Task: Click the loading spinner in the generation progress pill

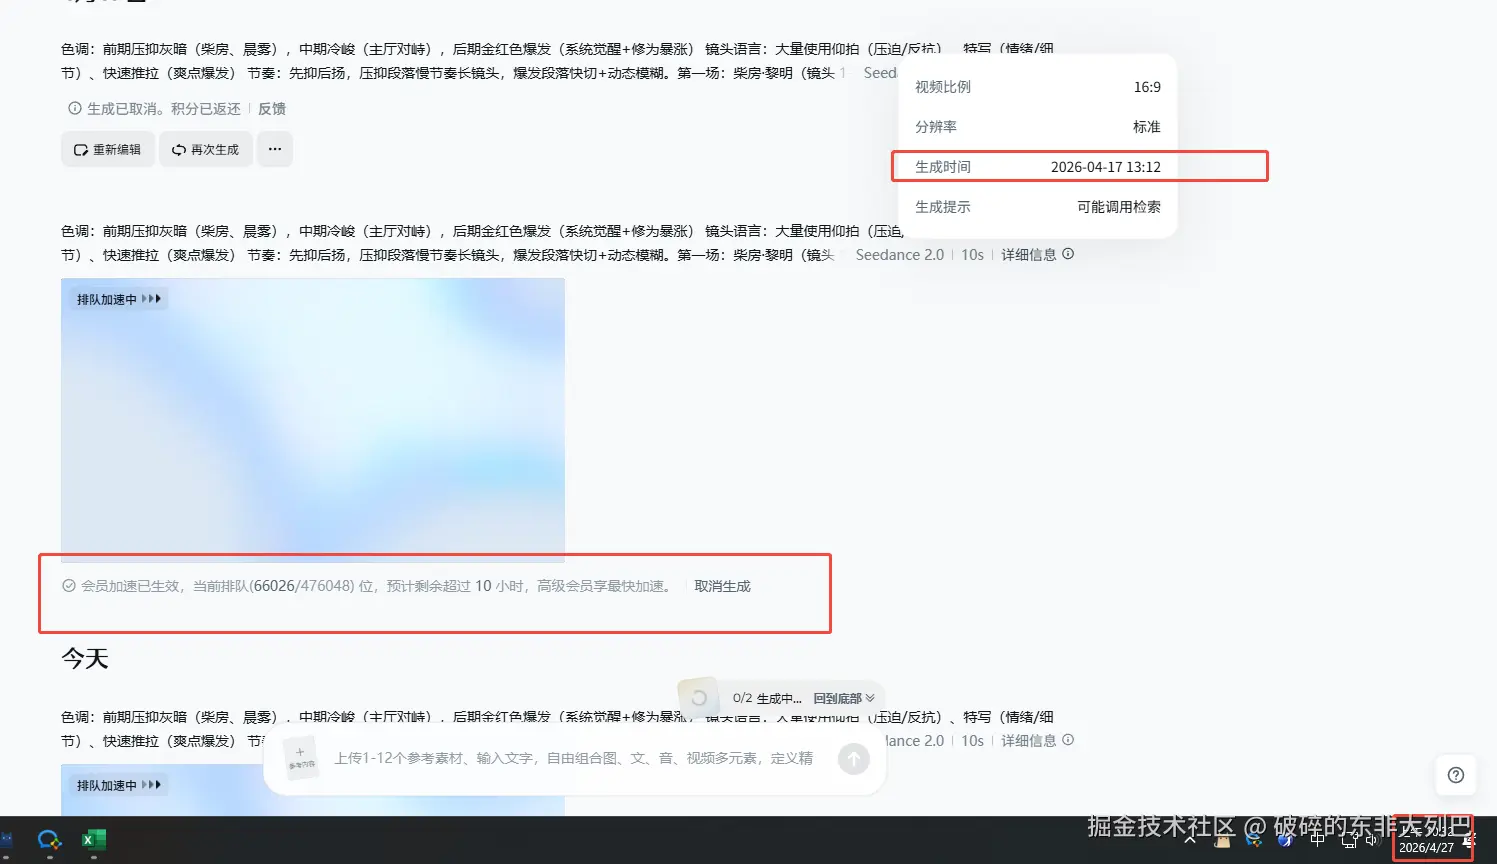Action: [x=698, y=697]
